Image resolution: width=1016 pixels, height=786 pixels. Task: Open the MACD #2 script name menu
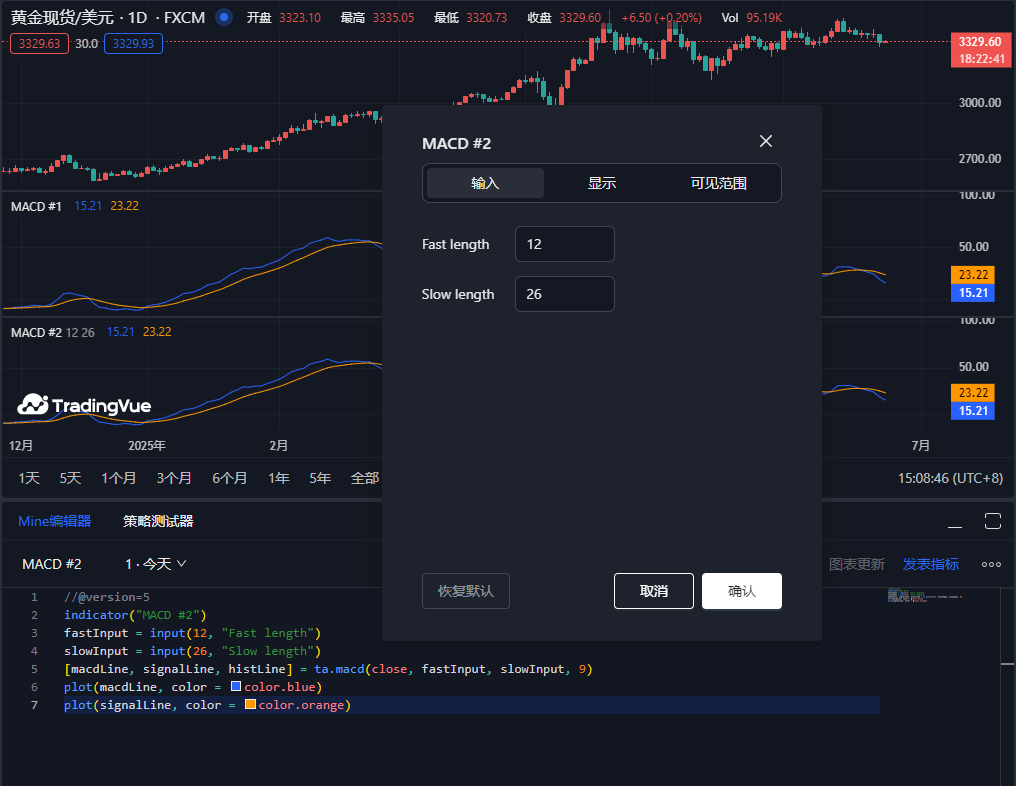(x=52, y=564)
